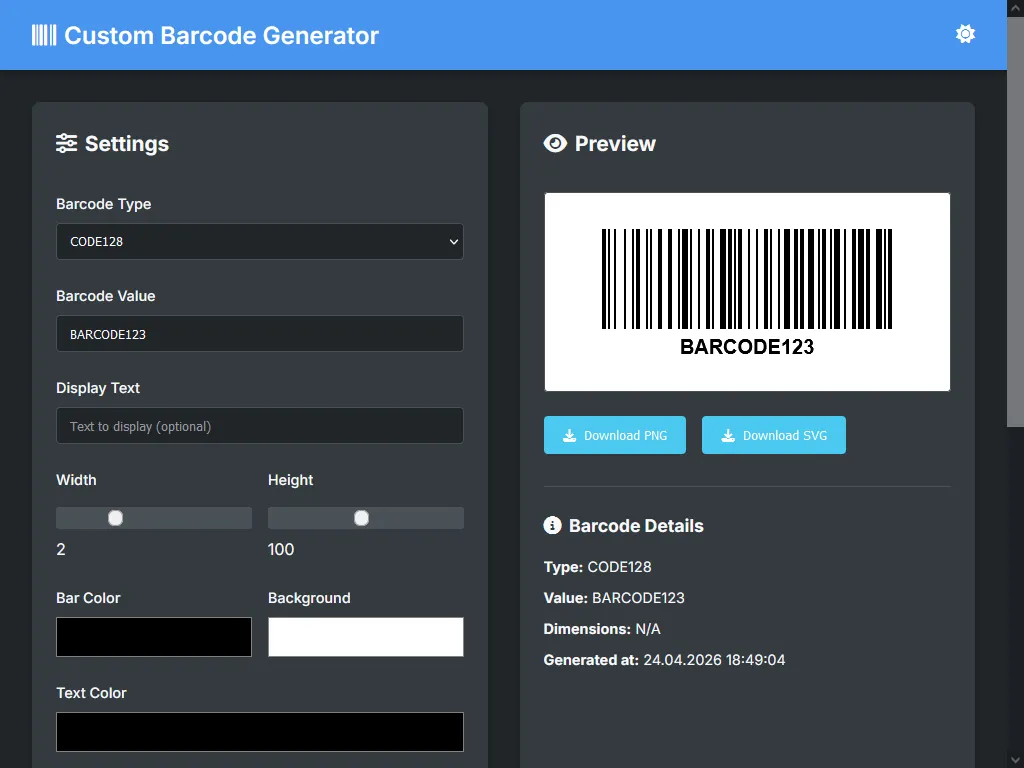Click the scrollbar down arrow
Screen dimensions: 1024x768
1015,760
